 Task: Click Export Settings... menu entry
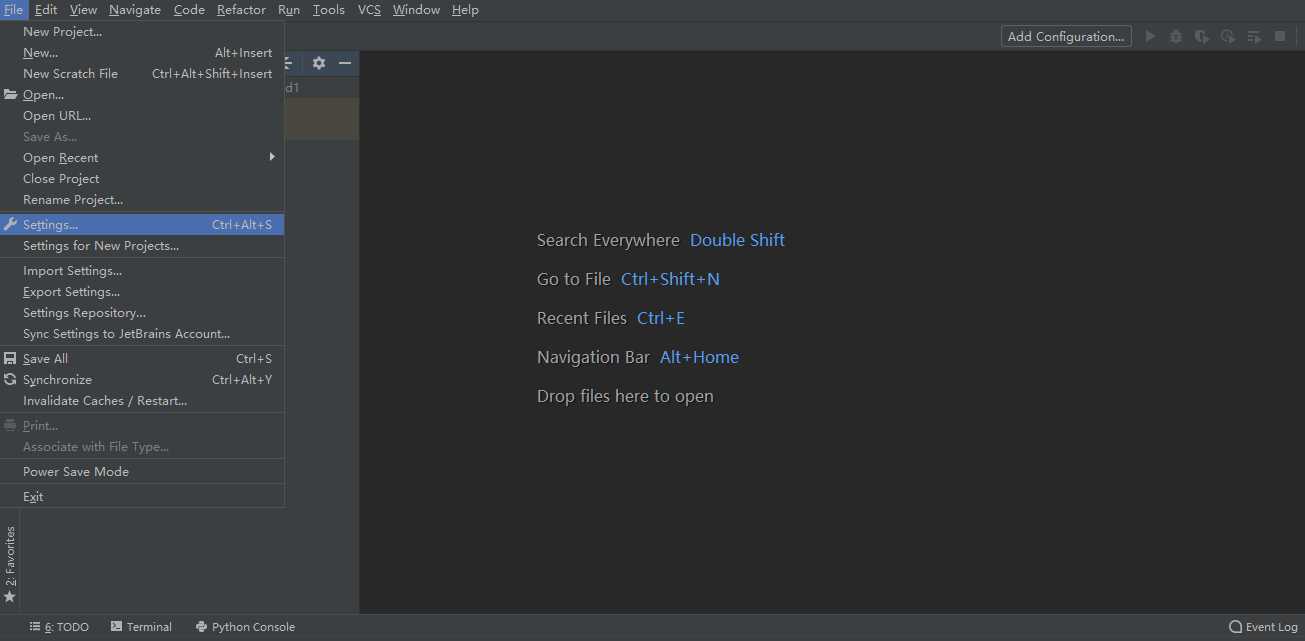click(71, 292)
